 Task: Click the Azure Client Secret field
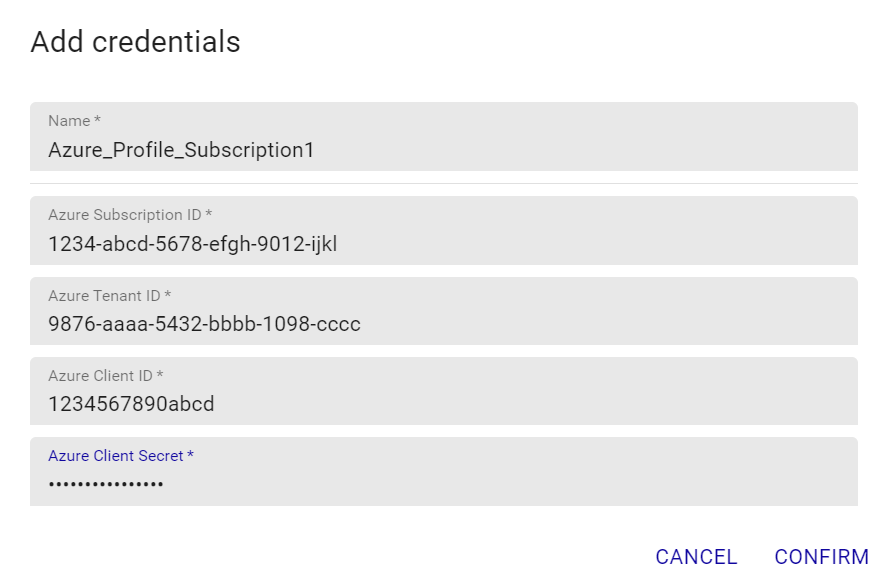[443, 471]
